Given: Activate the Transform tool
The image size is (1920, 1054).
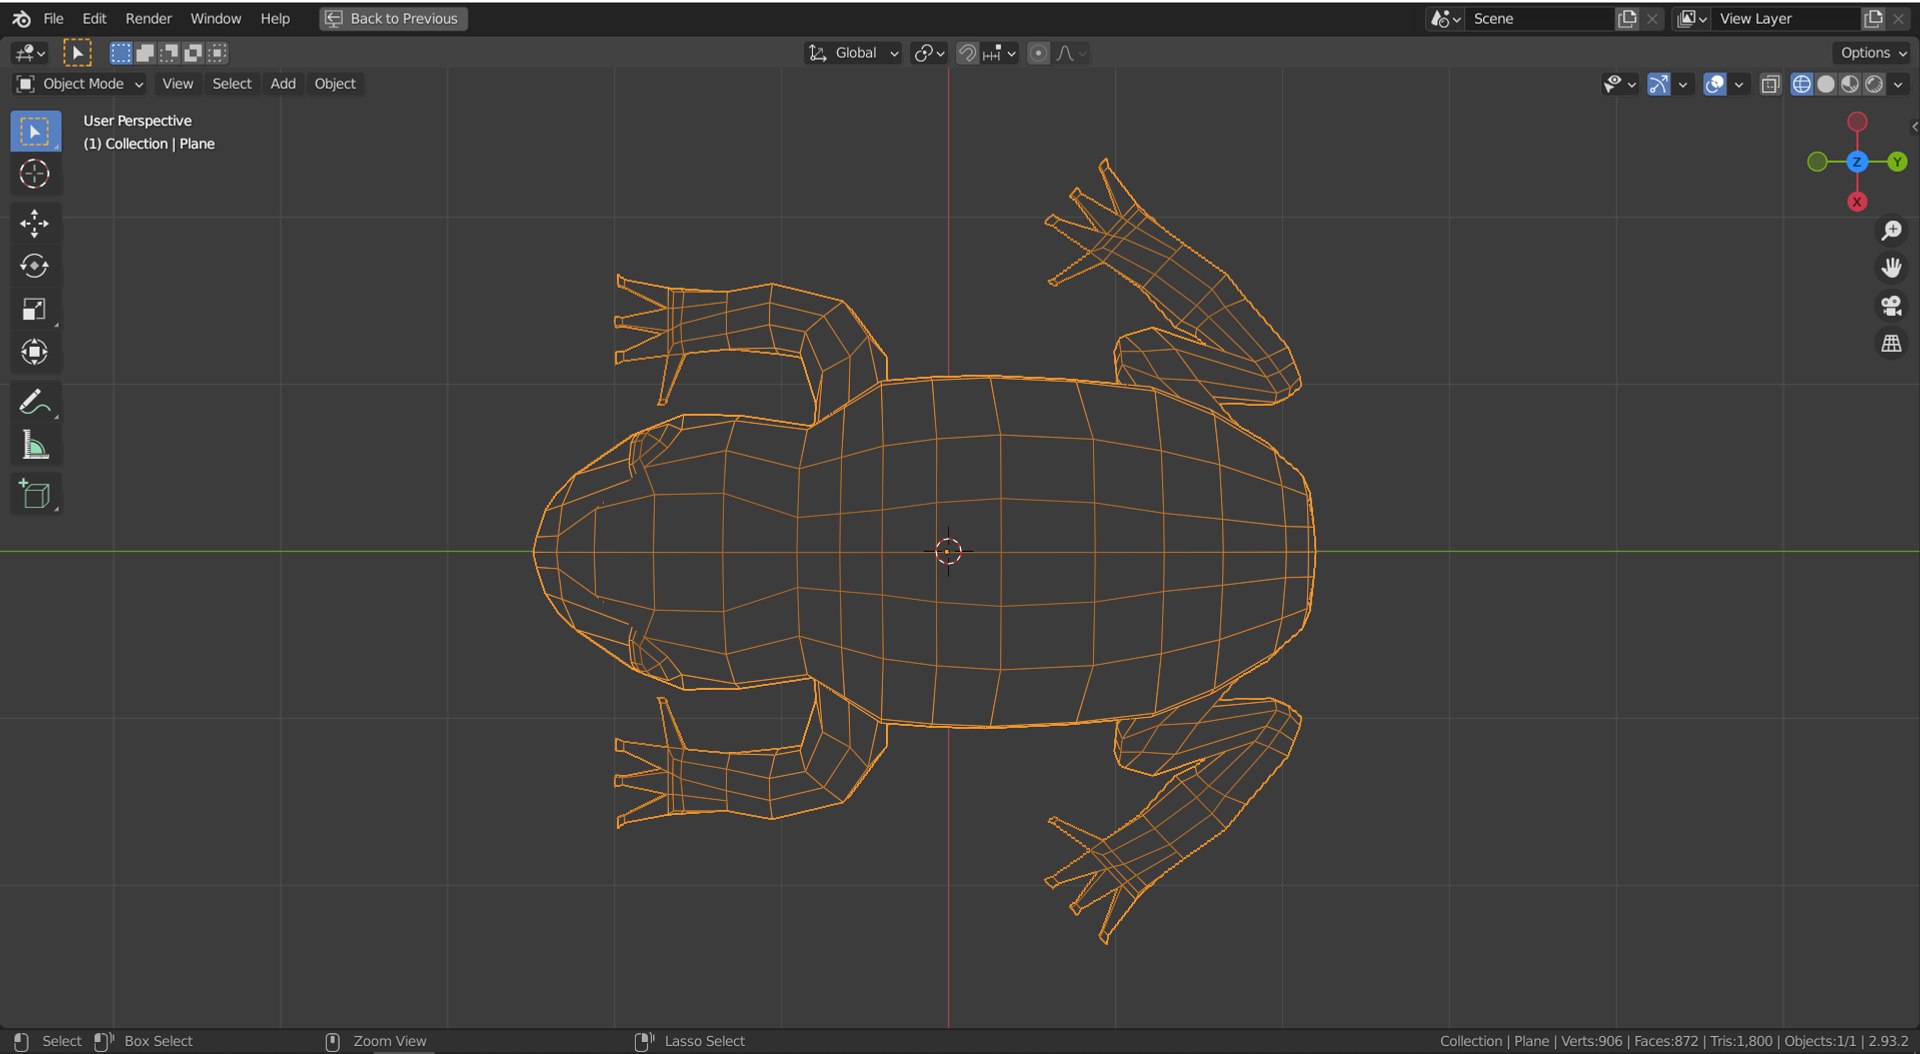Looking at the screenshot, I should 35,352.
